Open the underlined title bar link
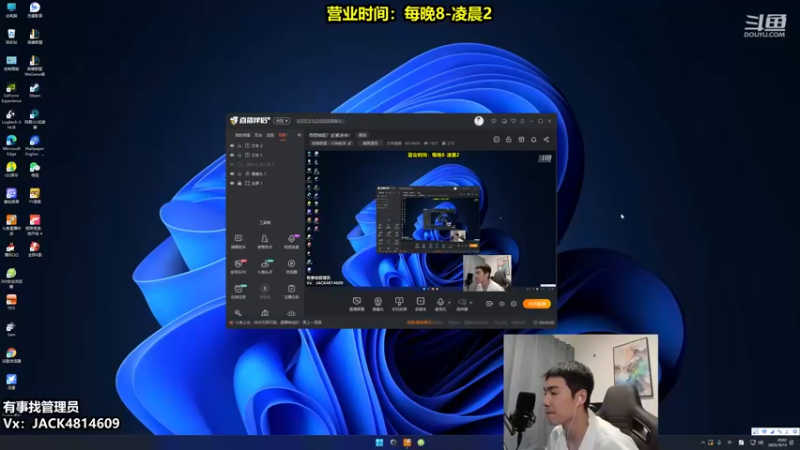Viewport: 800px width, 450px height. pyautogui.click(x=320, y=121)
